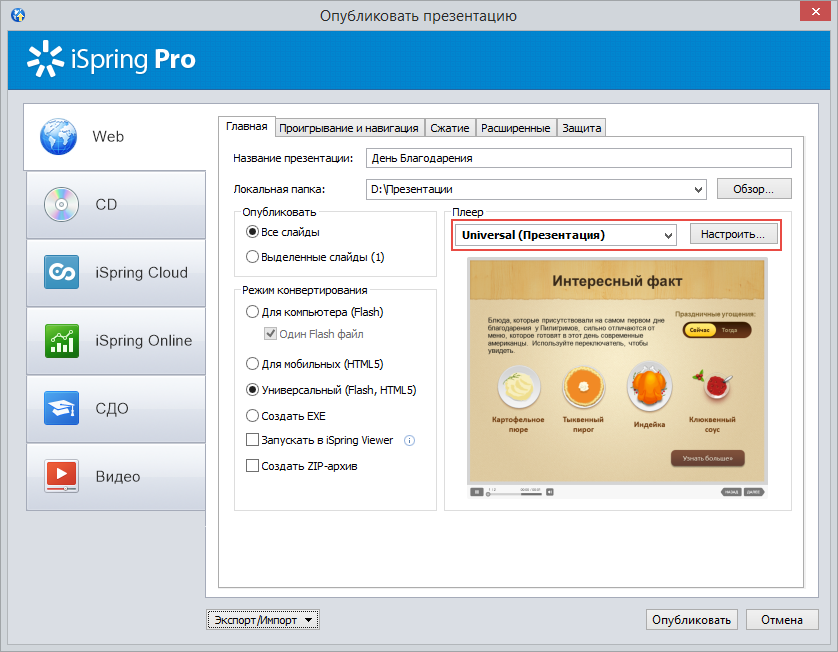Click the Тыквенный пирог image in preview
Screen dimensions: 838x652
point(584,385)
